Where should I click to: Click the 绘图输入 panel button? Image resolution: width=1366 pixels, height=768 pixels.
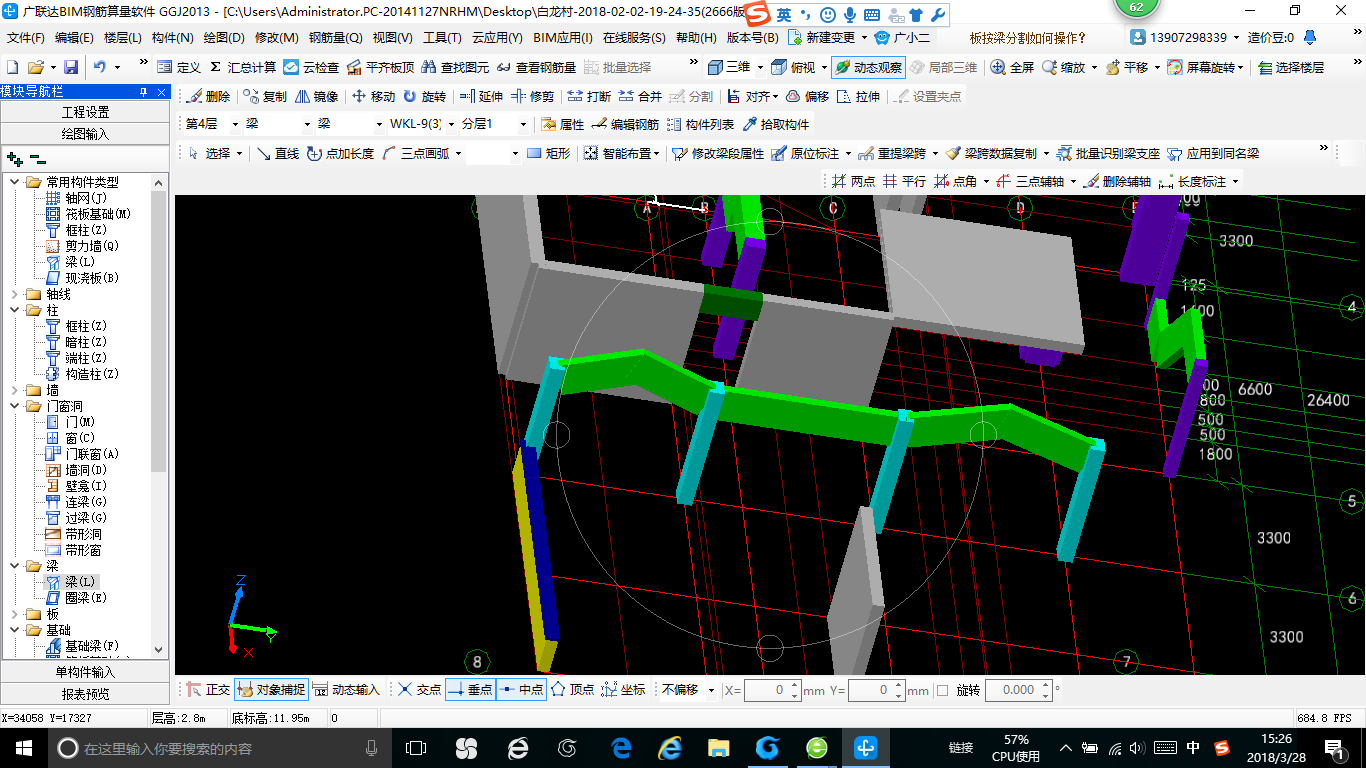(85, 133)
